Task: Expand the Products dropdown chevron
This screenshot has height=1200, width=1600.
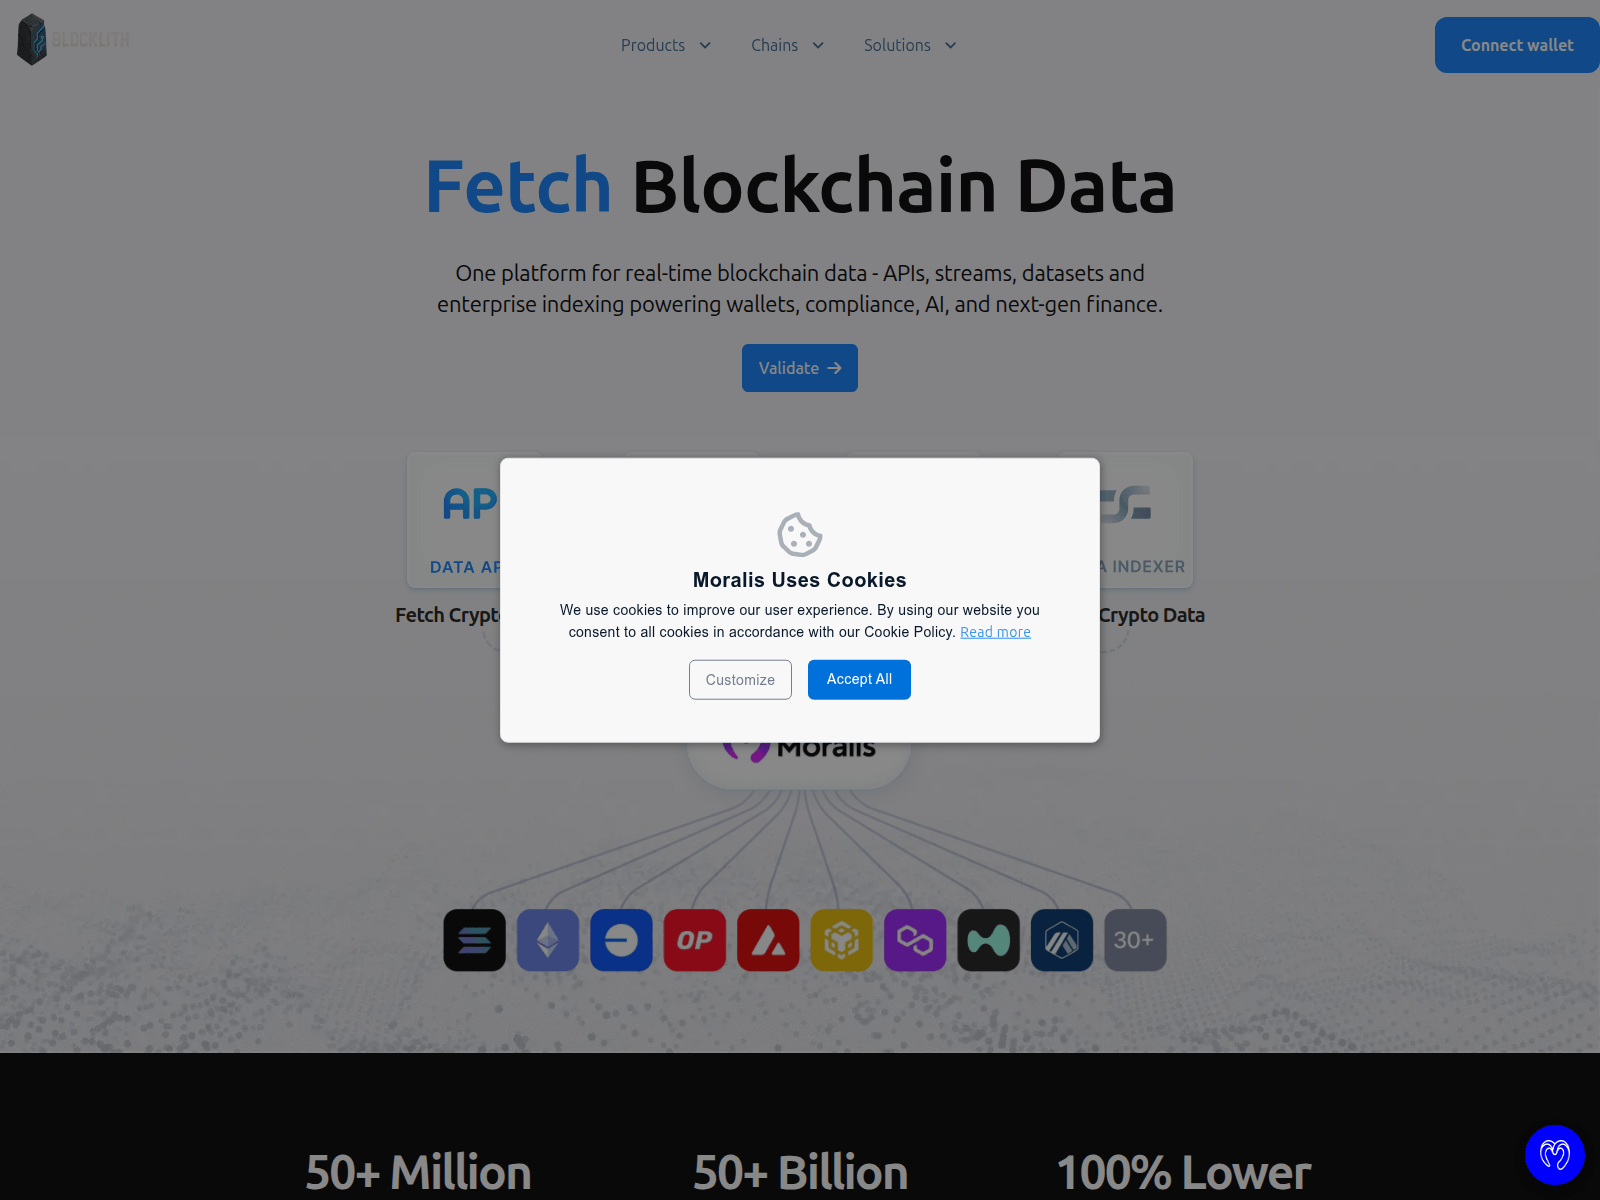Action: pos(705,45)
